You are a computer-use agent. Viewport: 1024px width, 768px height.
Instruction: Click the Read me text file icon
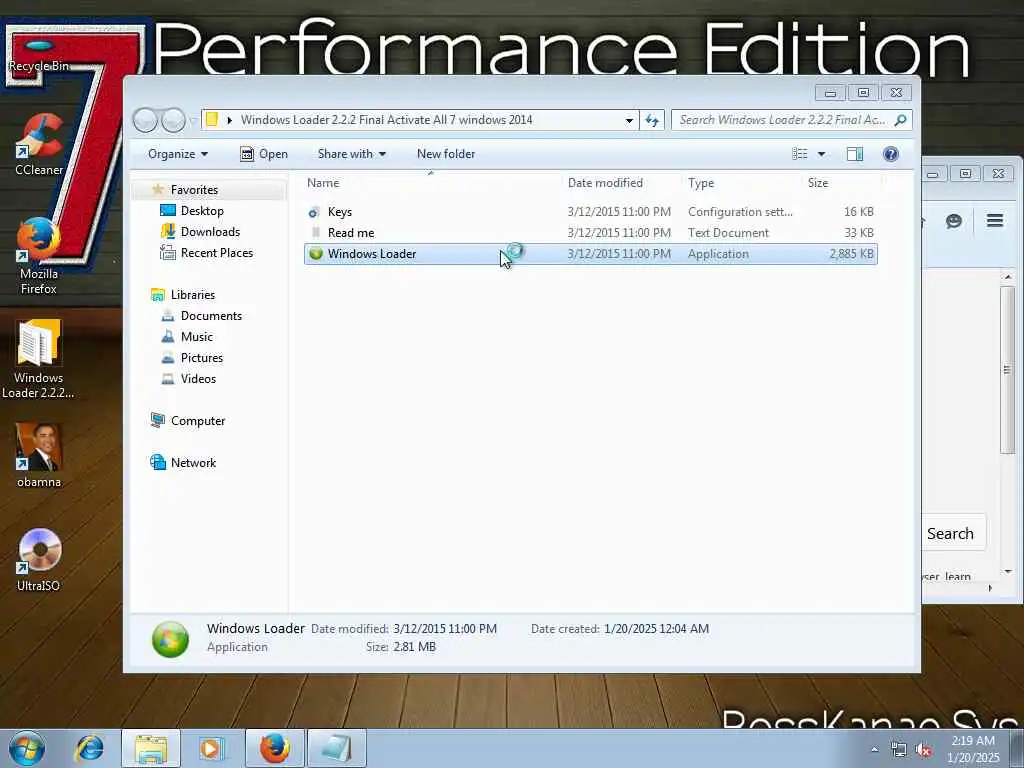click(x=316, y=232)
